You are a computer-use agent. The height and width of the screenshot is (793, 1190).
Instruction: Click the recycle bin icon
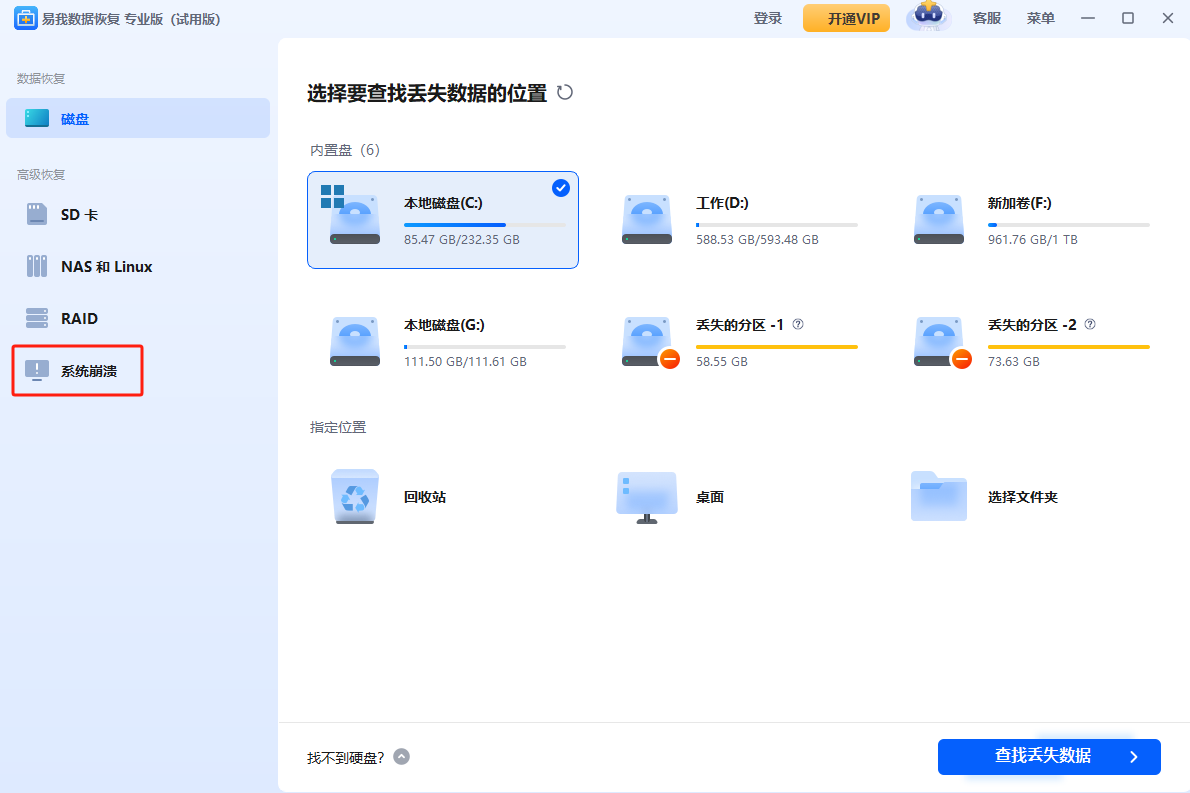point(354,496)
